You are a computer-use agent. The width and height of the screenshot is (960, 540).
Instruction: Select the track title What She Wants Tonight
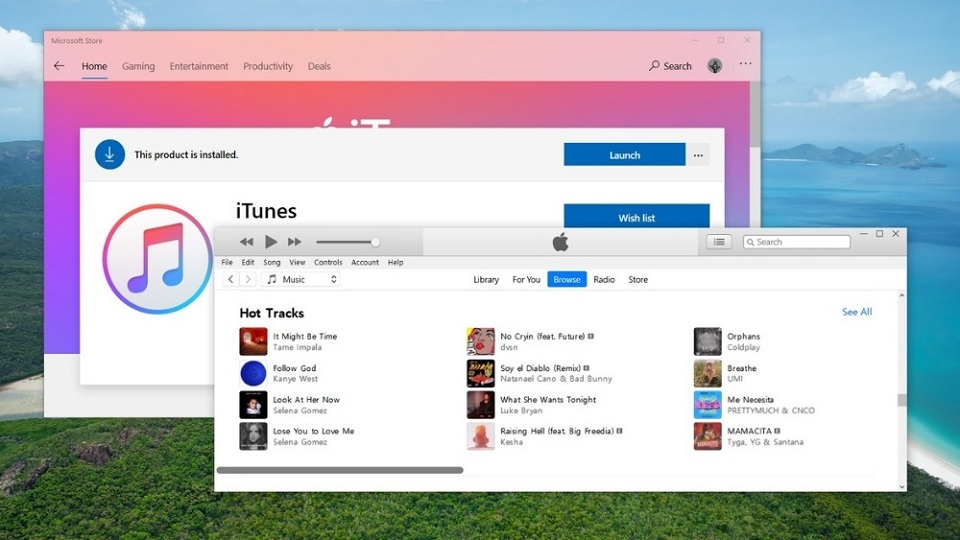coord(548,399)
